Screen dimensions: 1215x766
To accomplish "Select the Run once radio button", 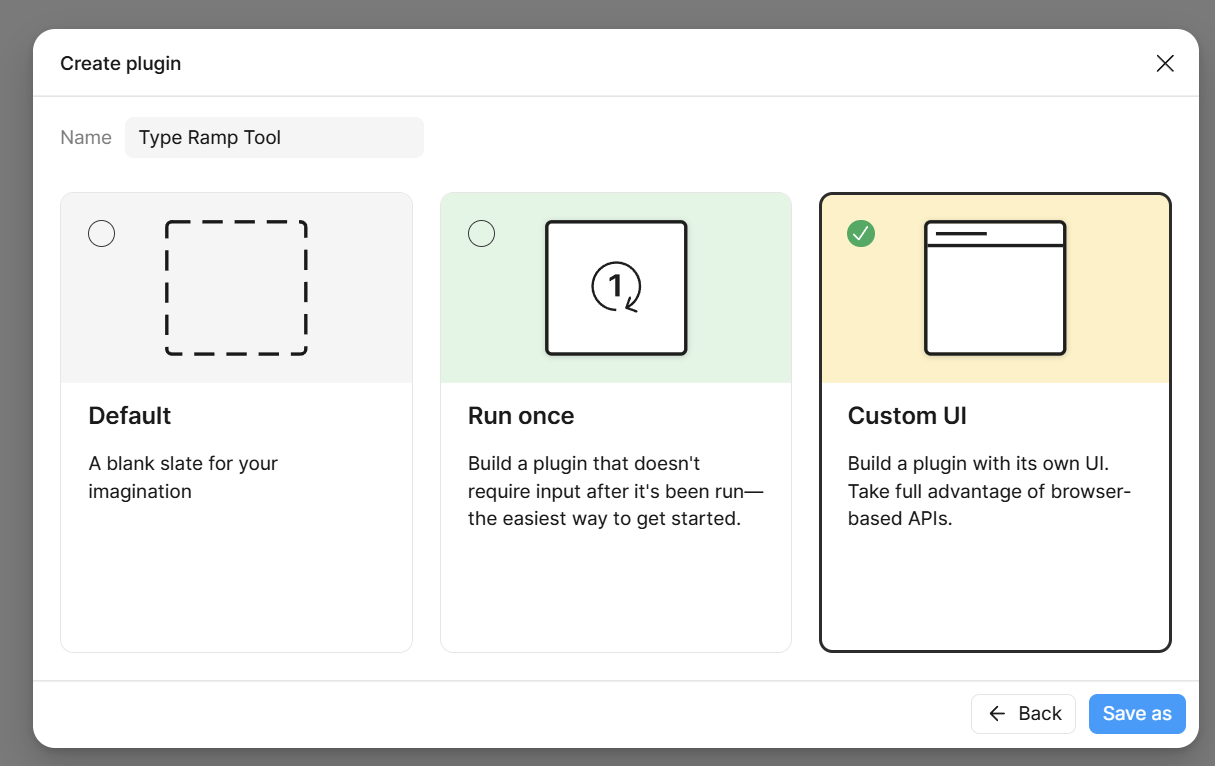I will [482, 234].
